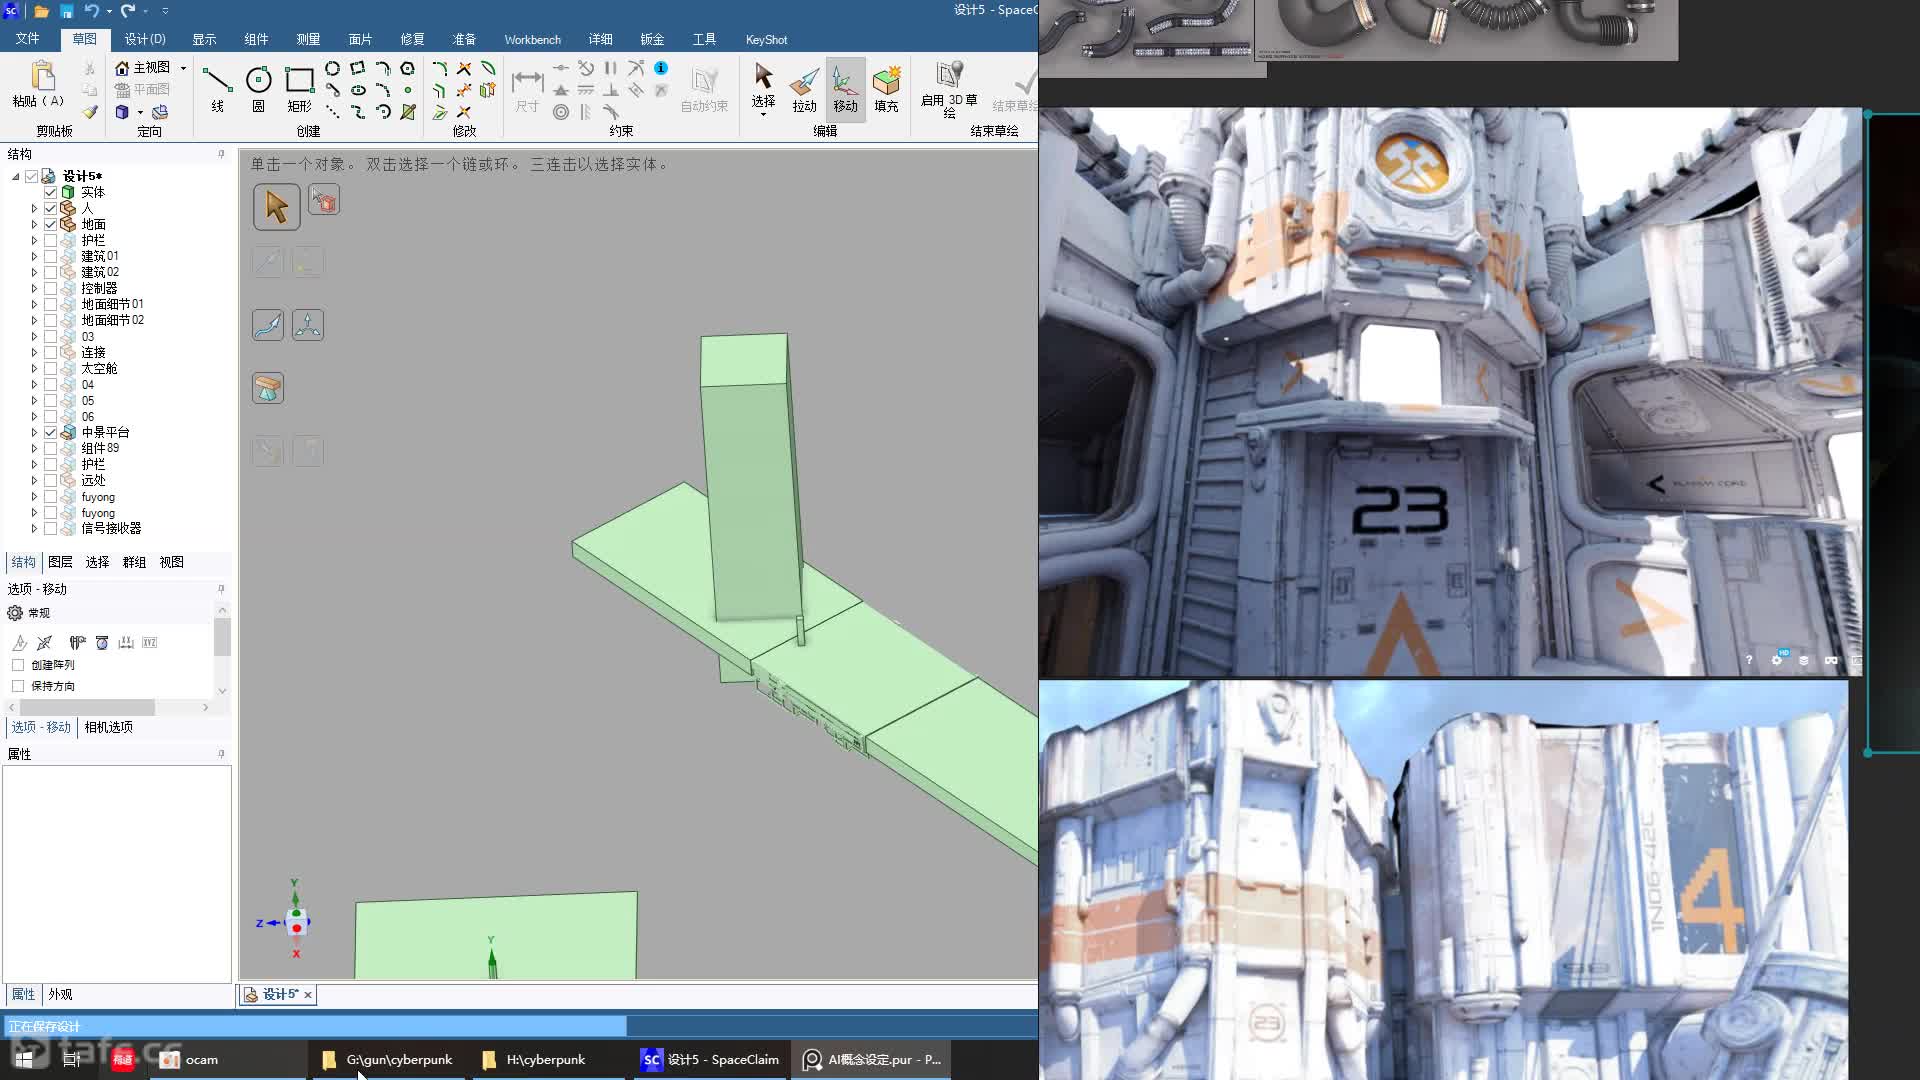This screenshot has width=1920, height=1080.
Task: Toggle visibility checkbox for 地面
Action: 50,224
